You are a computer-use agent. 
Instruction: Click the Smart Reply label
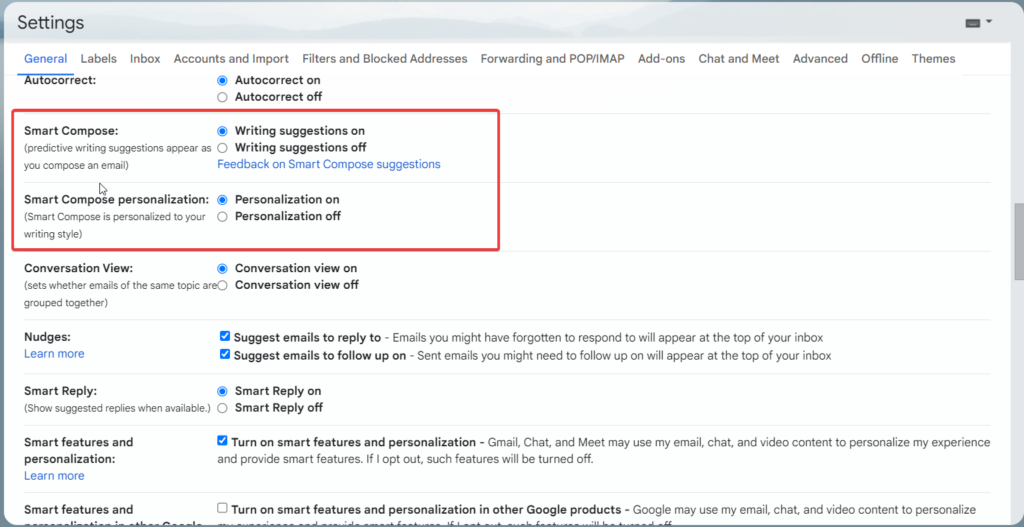pos(61,391)
